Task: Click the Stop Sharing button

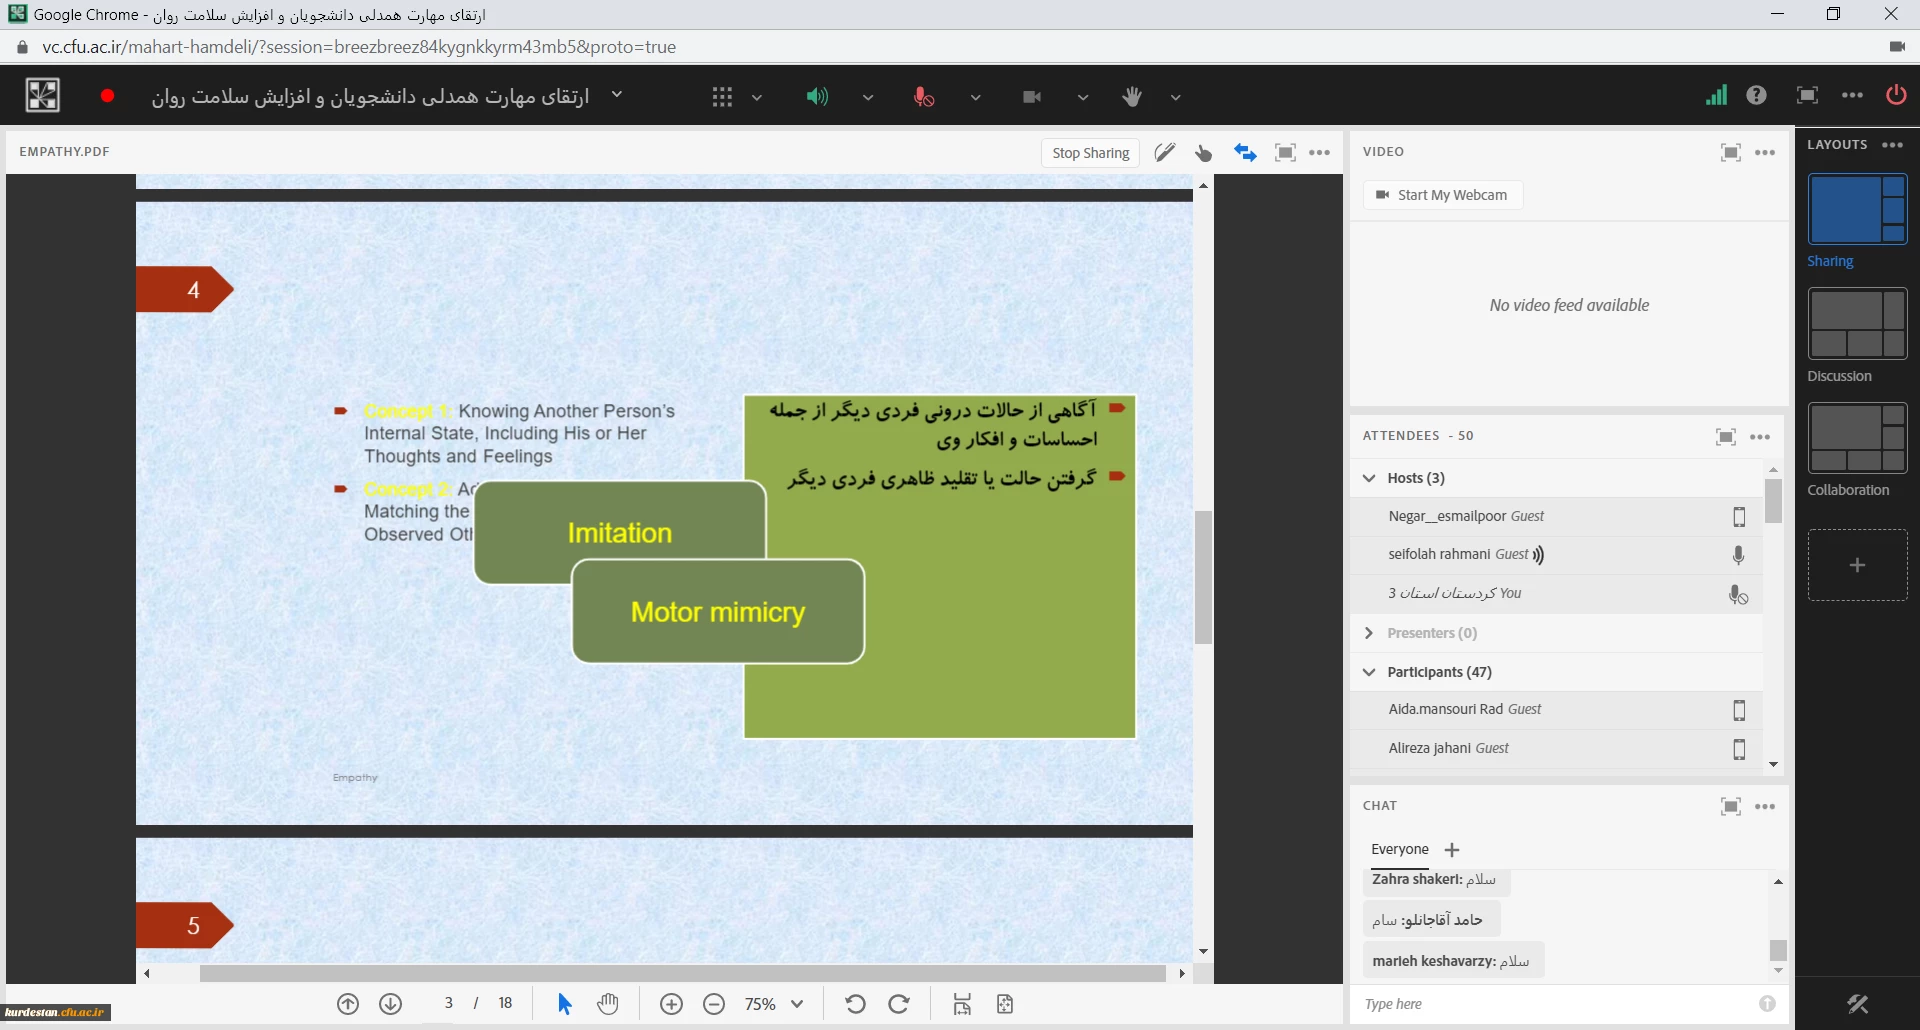Action: click(1090, 153)
